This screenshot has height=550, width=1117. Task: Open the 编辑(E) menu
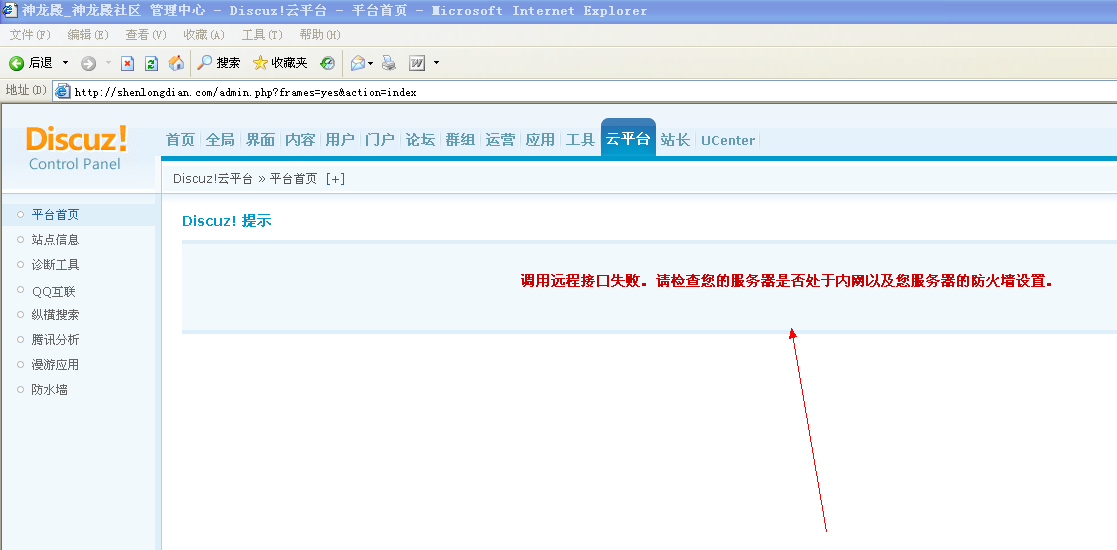click(x=88, y=34)
